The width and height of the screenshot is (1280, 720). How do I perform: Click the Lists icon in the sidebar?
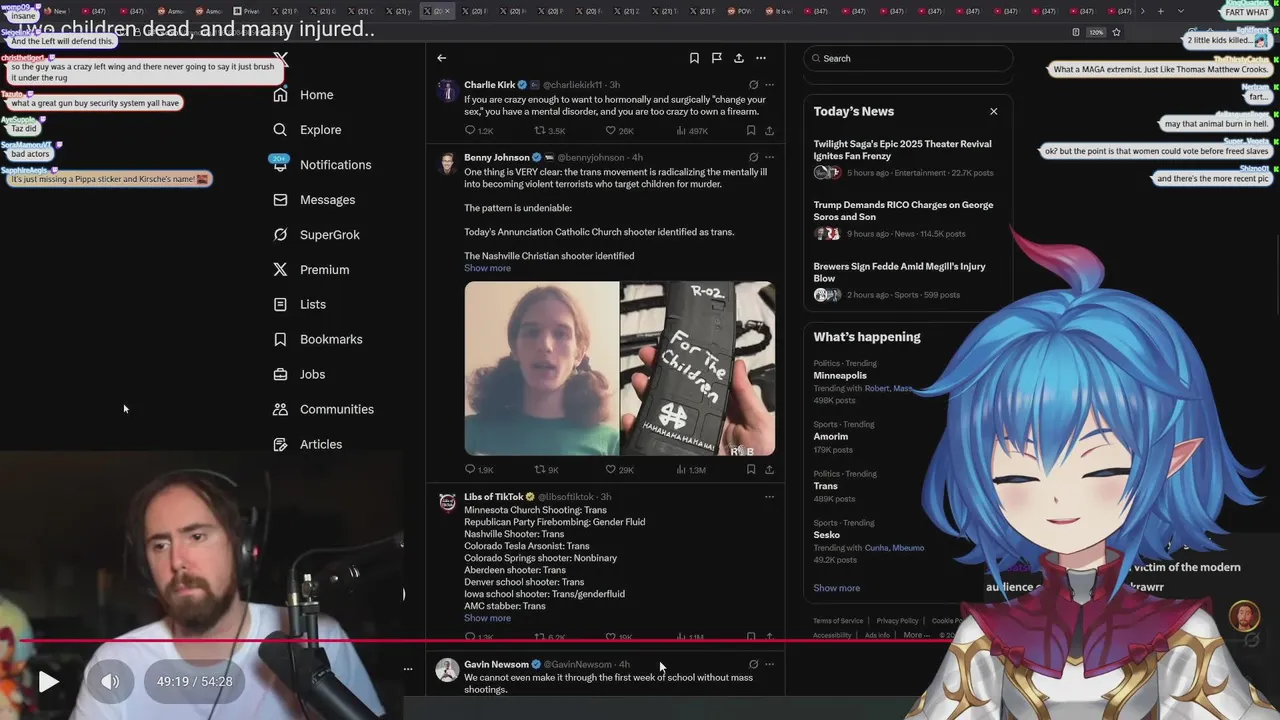tap(280, 304)
